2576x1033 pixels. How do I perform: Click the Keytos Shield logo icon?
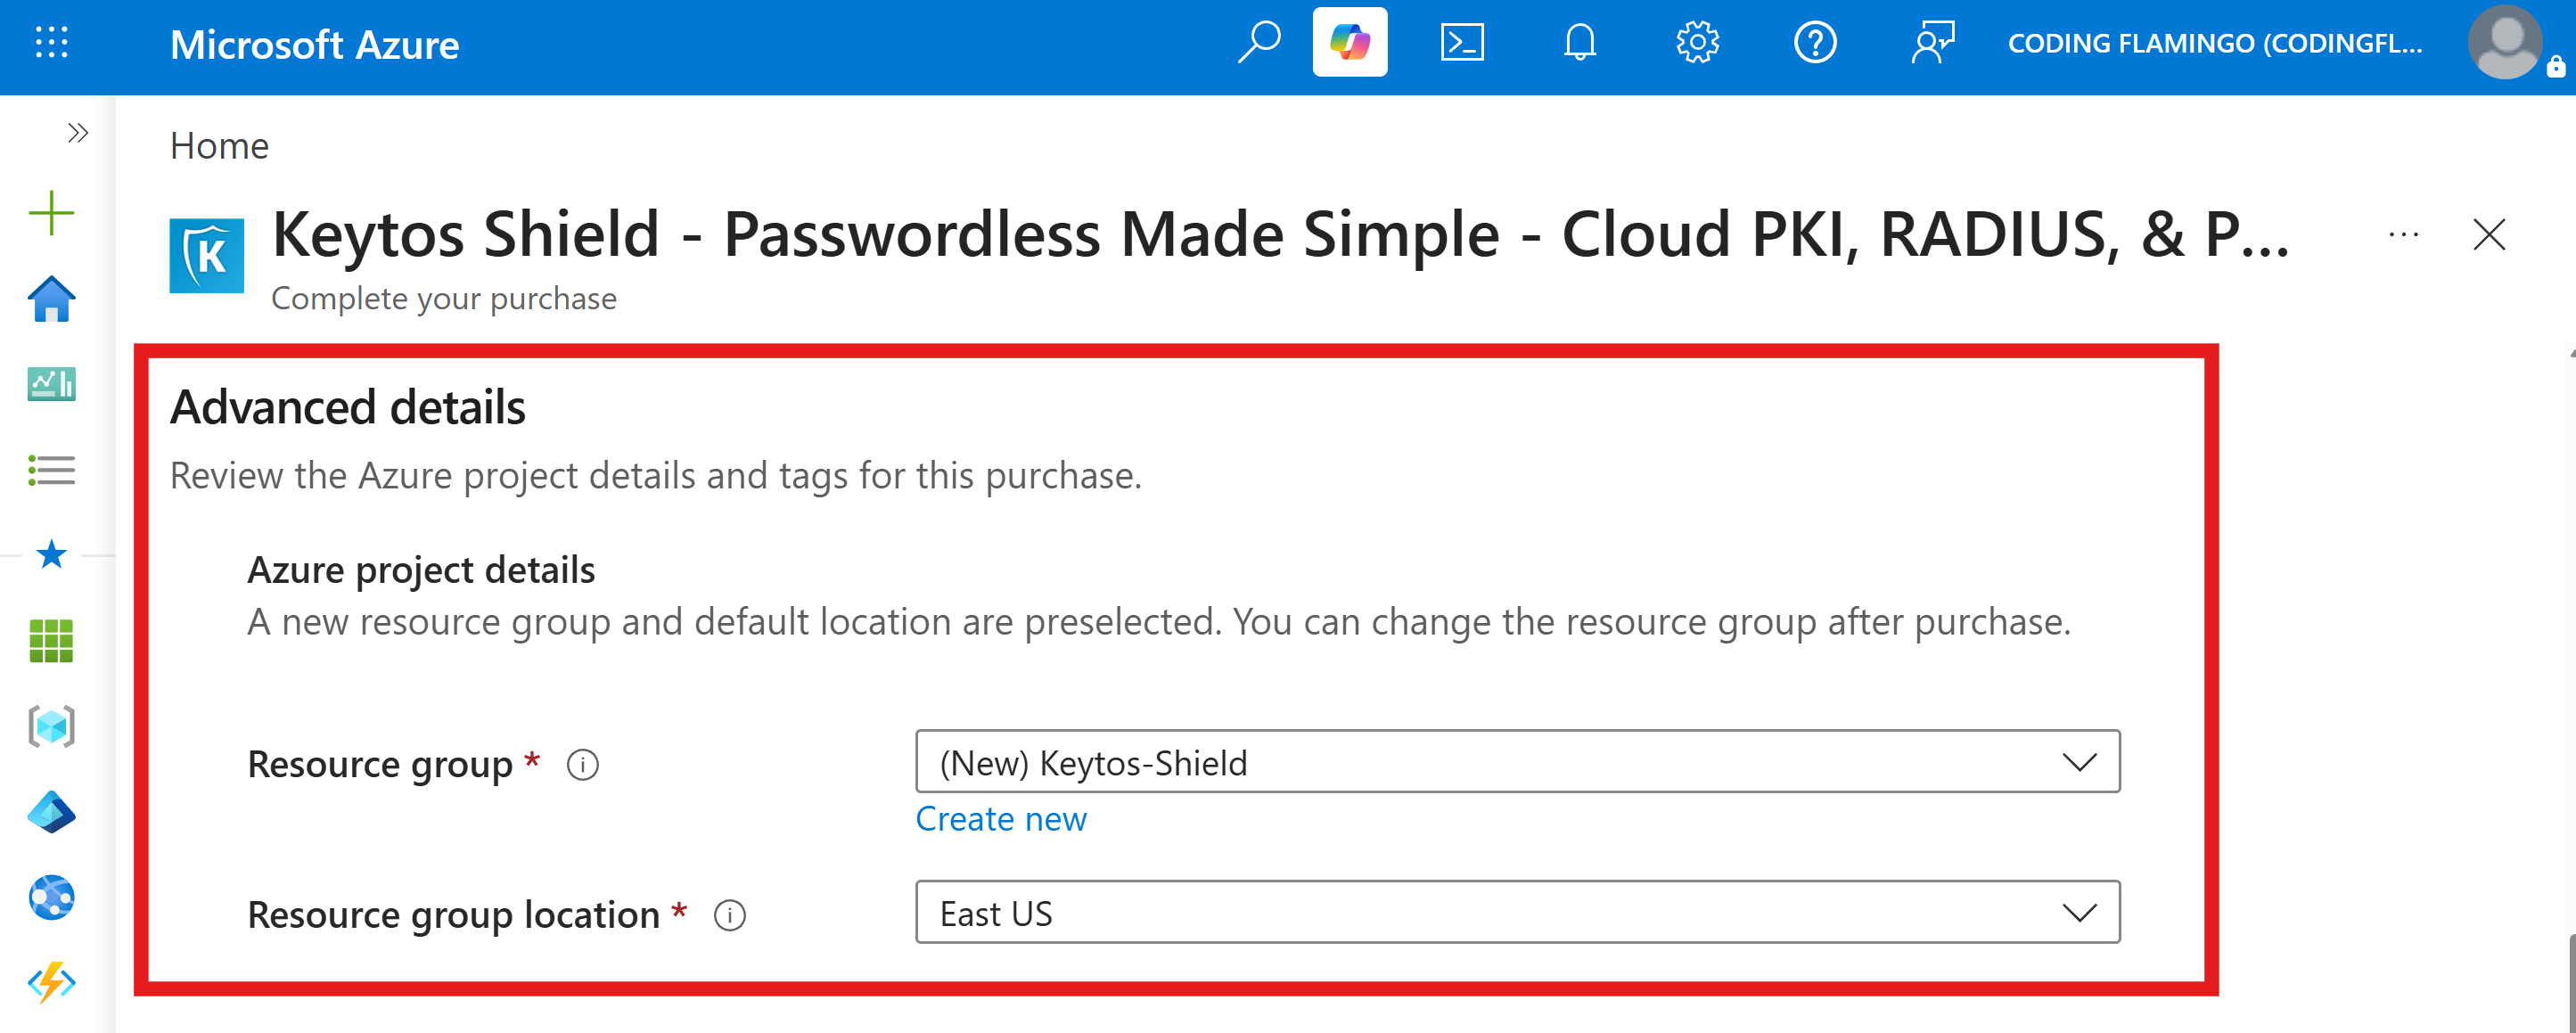coord(207,256)
